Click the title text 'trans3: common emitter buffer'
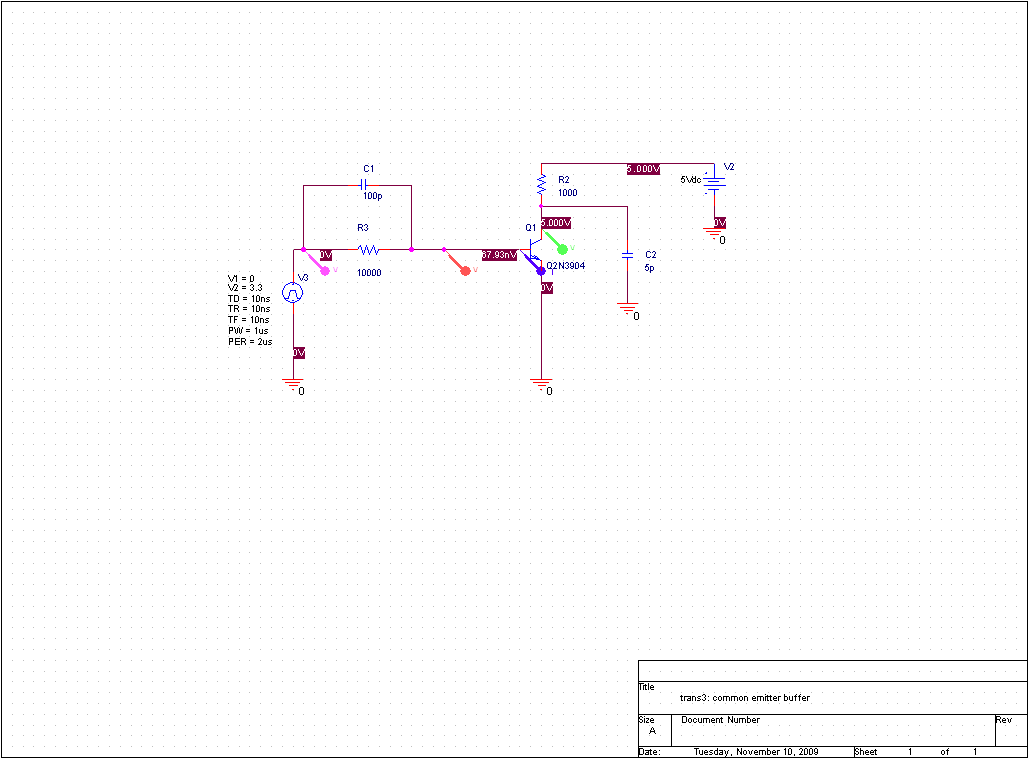The height and width of the screenshot is (759, 1029). [745, 698]
